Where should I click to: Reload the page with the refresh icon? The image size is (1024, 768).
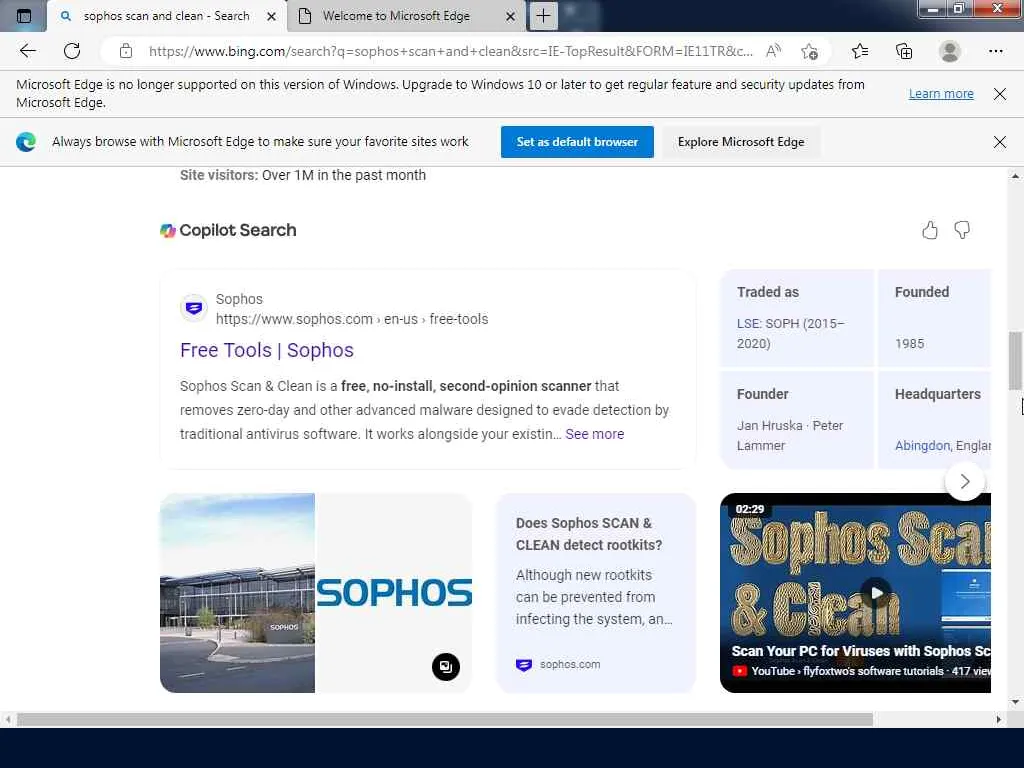pos(72,51)
